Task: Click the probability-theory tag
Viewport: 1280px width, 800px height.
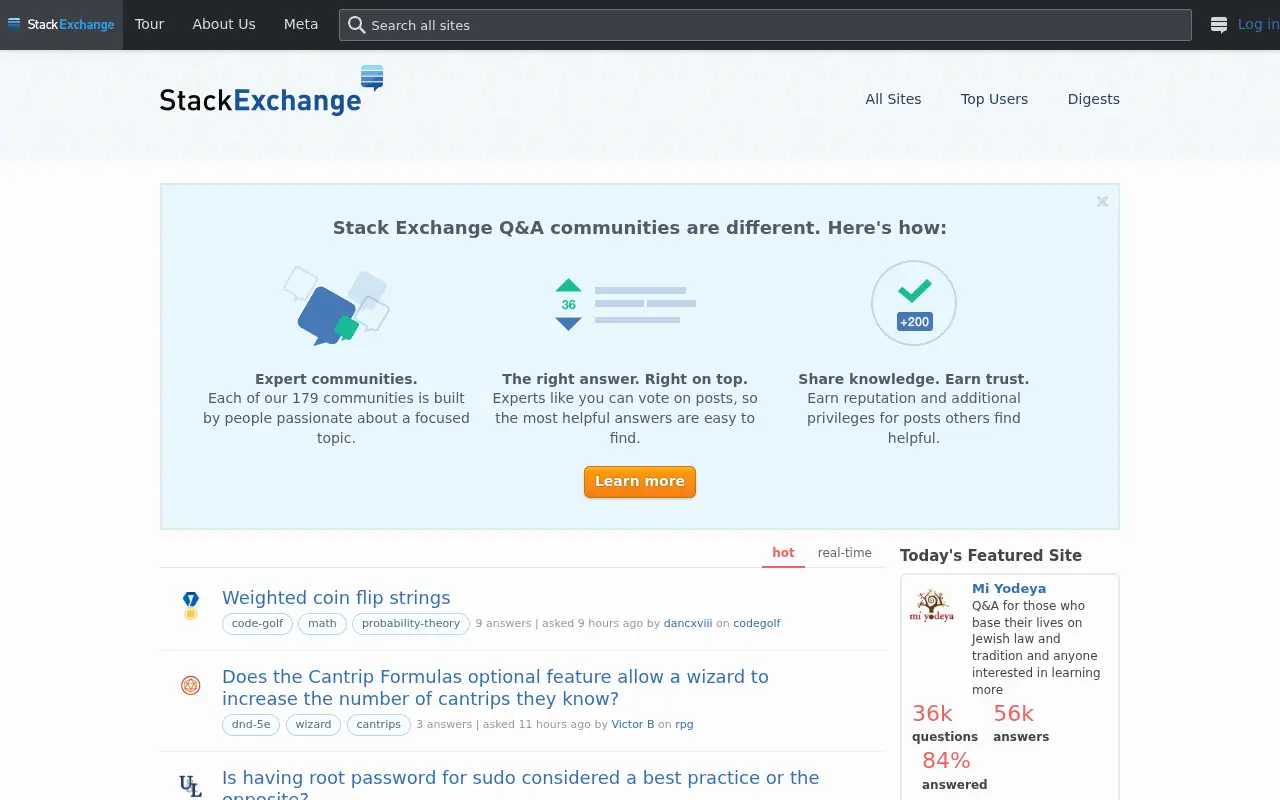Action: (x=411, y=623)
